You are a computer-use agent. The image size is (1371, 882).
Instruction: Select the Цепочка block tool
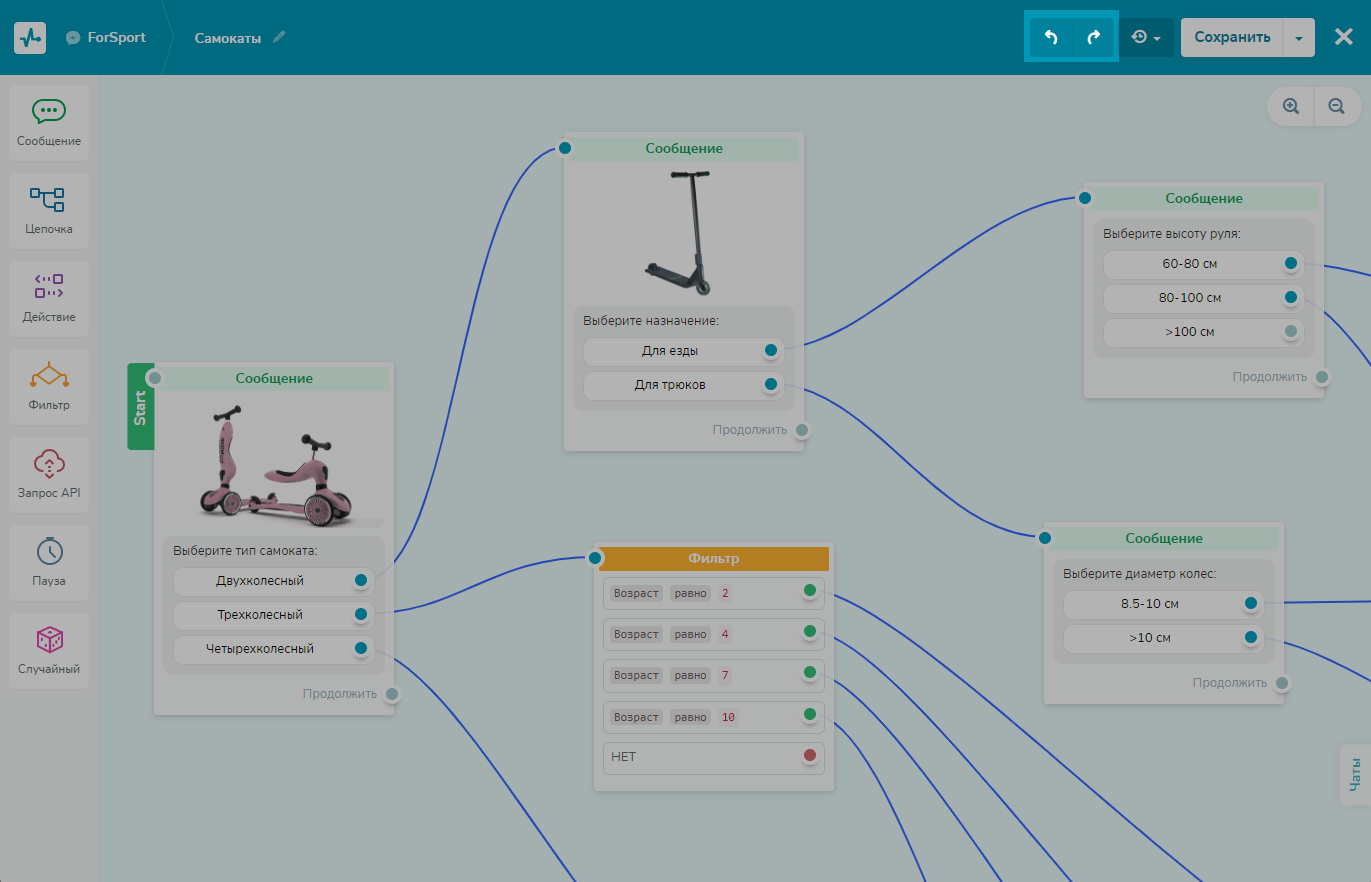pos(49,211)
